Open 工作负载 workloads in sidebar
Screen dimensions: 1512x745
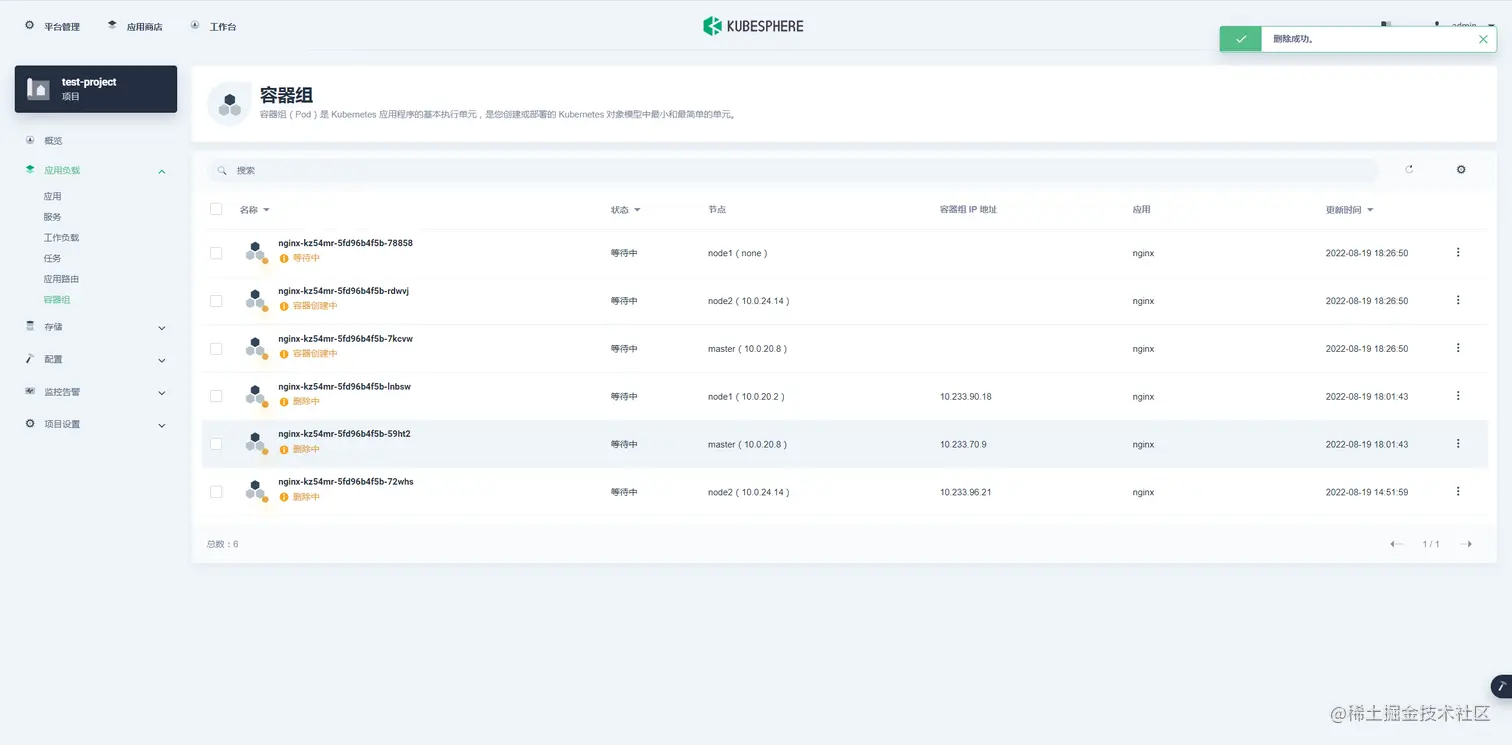pyautogui.click(x=61, y=238)
